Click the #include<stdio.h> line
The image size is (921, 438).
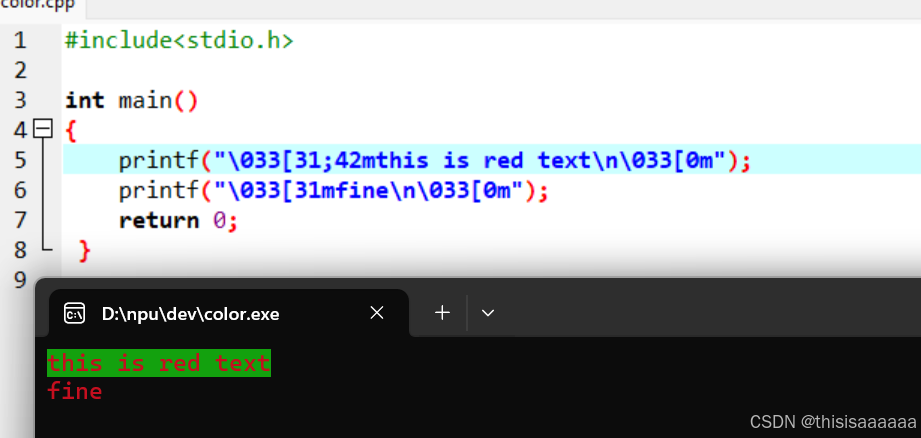pyautogui.click(x=179, y=41)
